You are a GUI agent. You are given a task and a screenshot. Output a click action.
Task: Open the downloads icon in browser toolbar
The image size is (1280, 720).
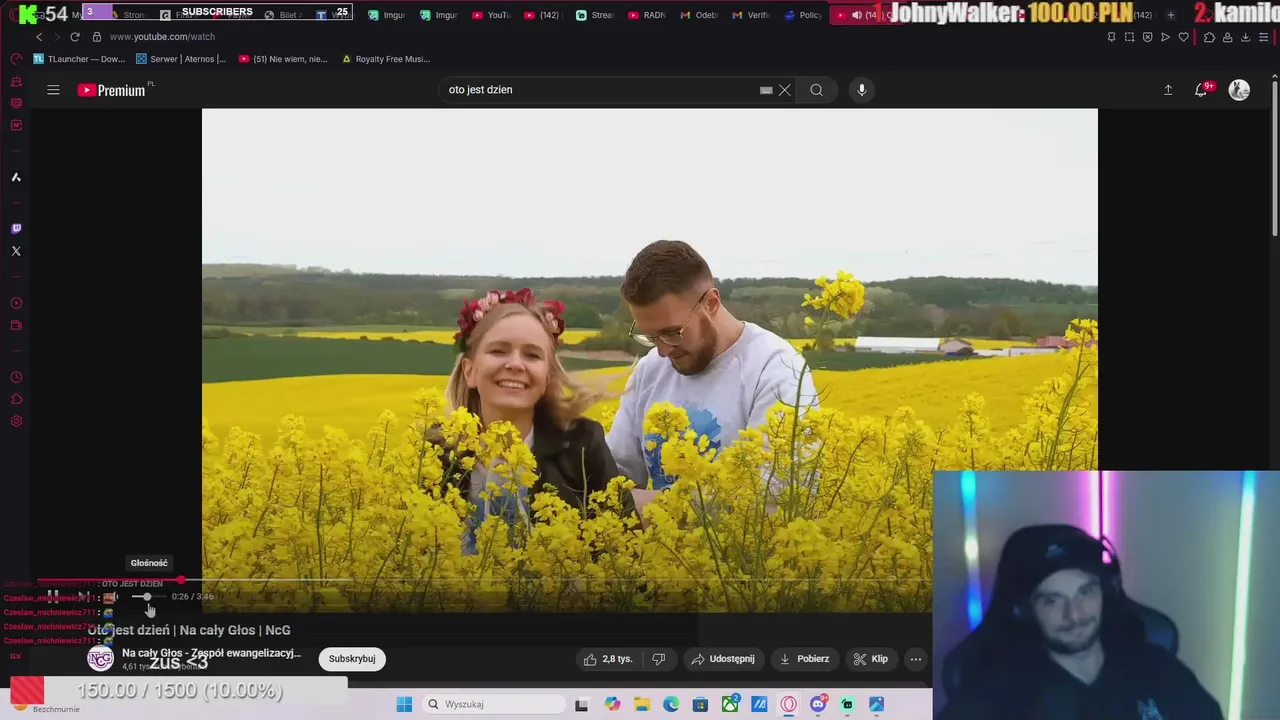click(1246, 37)
